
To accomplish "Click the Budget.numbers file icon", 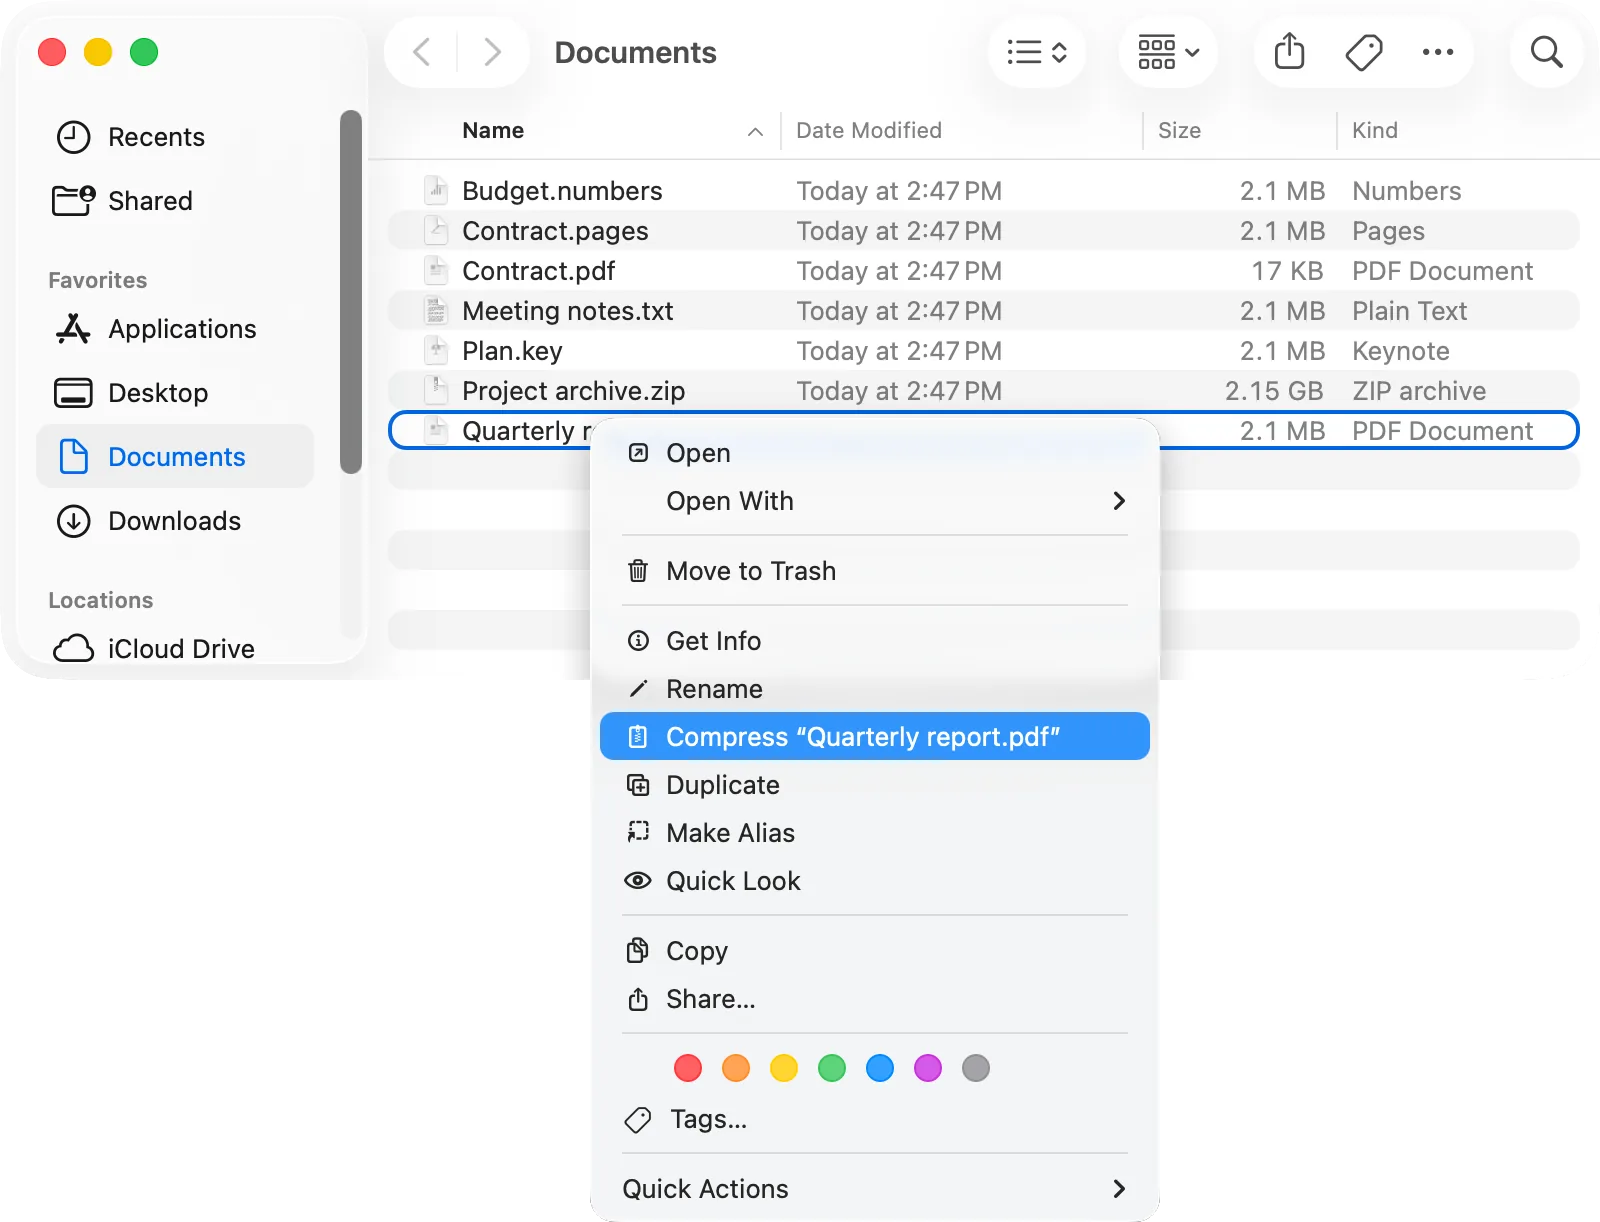I will 436,190.
